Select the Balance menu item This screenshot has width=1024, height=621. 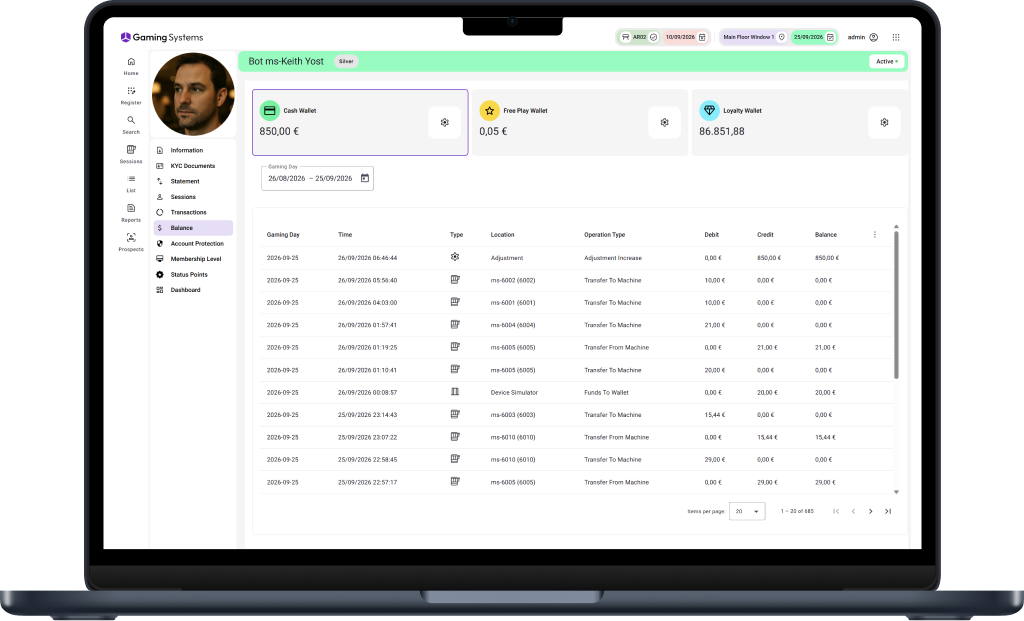point(193,228)
